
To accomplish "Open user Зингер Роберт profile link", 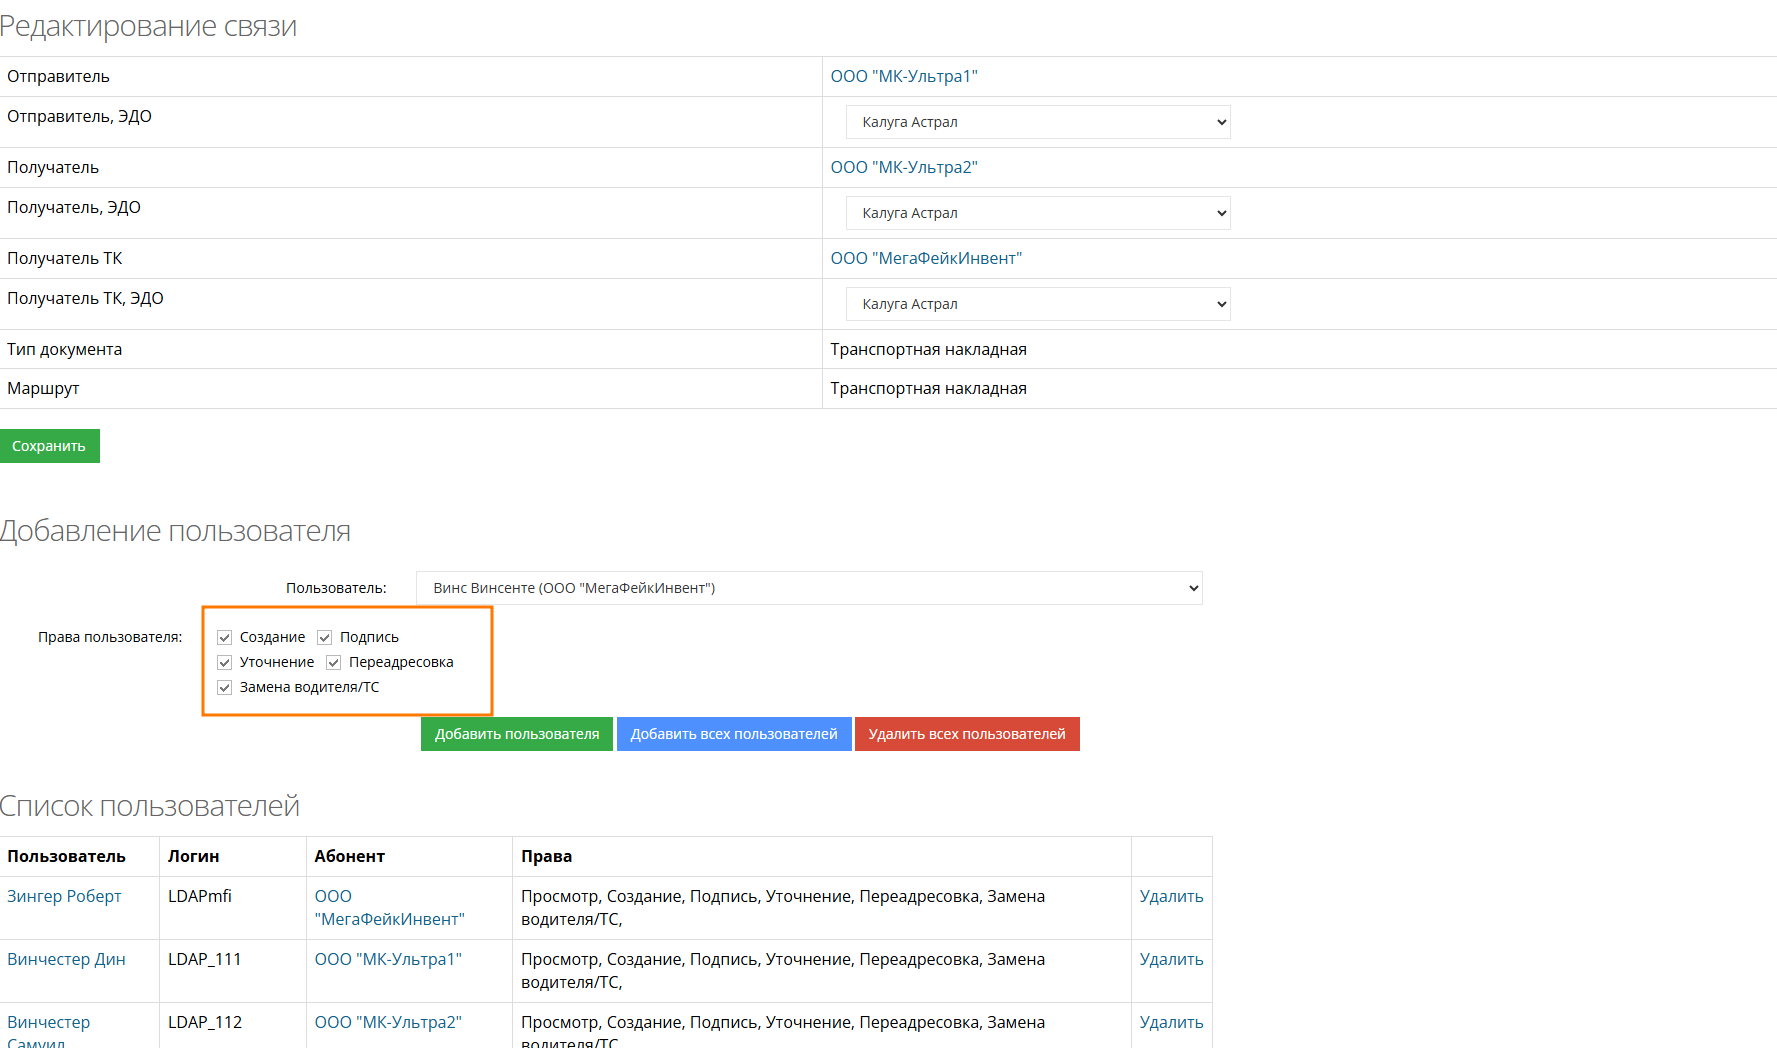I will point(64,896).
